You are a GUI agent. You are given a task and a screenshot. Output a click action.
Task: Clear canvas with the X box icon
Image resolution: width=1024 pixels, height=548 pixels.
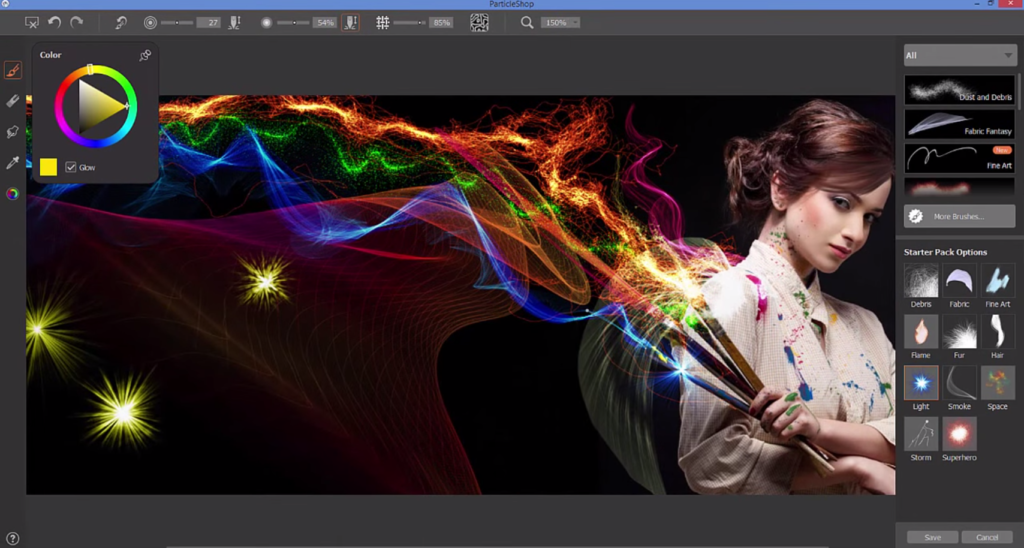31,23
